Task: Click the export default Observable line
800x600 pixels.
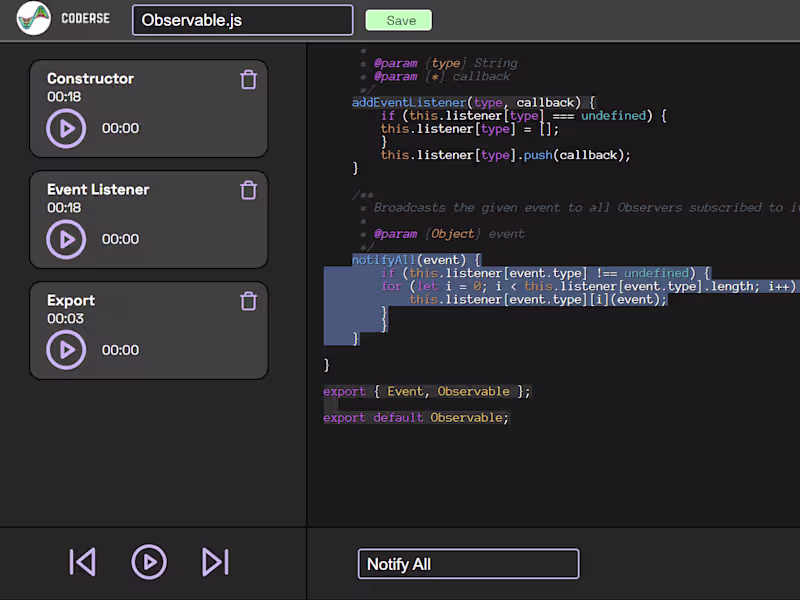Action: point(416,417)
